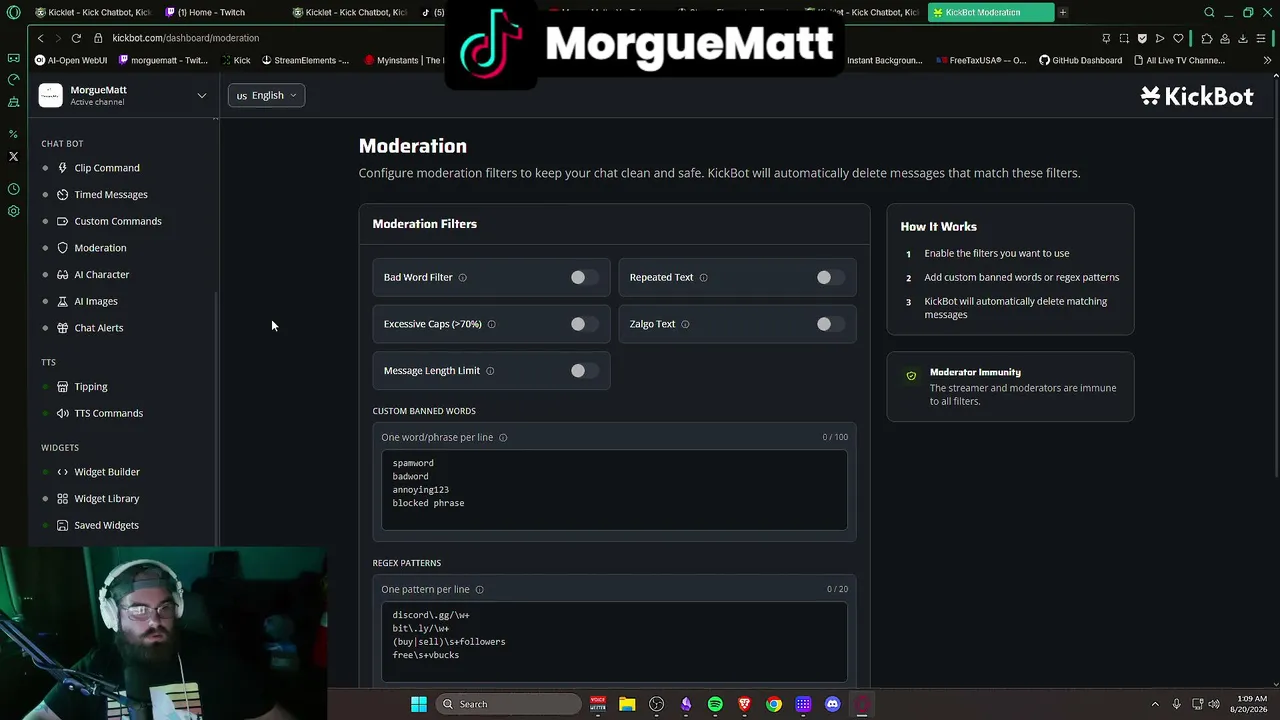1280x720 pixels.
Task: Click the taskbar clock and date
Action: click(1251, 704)
